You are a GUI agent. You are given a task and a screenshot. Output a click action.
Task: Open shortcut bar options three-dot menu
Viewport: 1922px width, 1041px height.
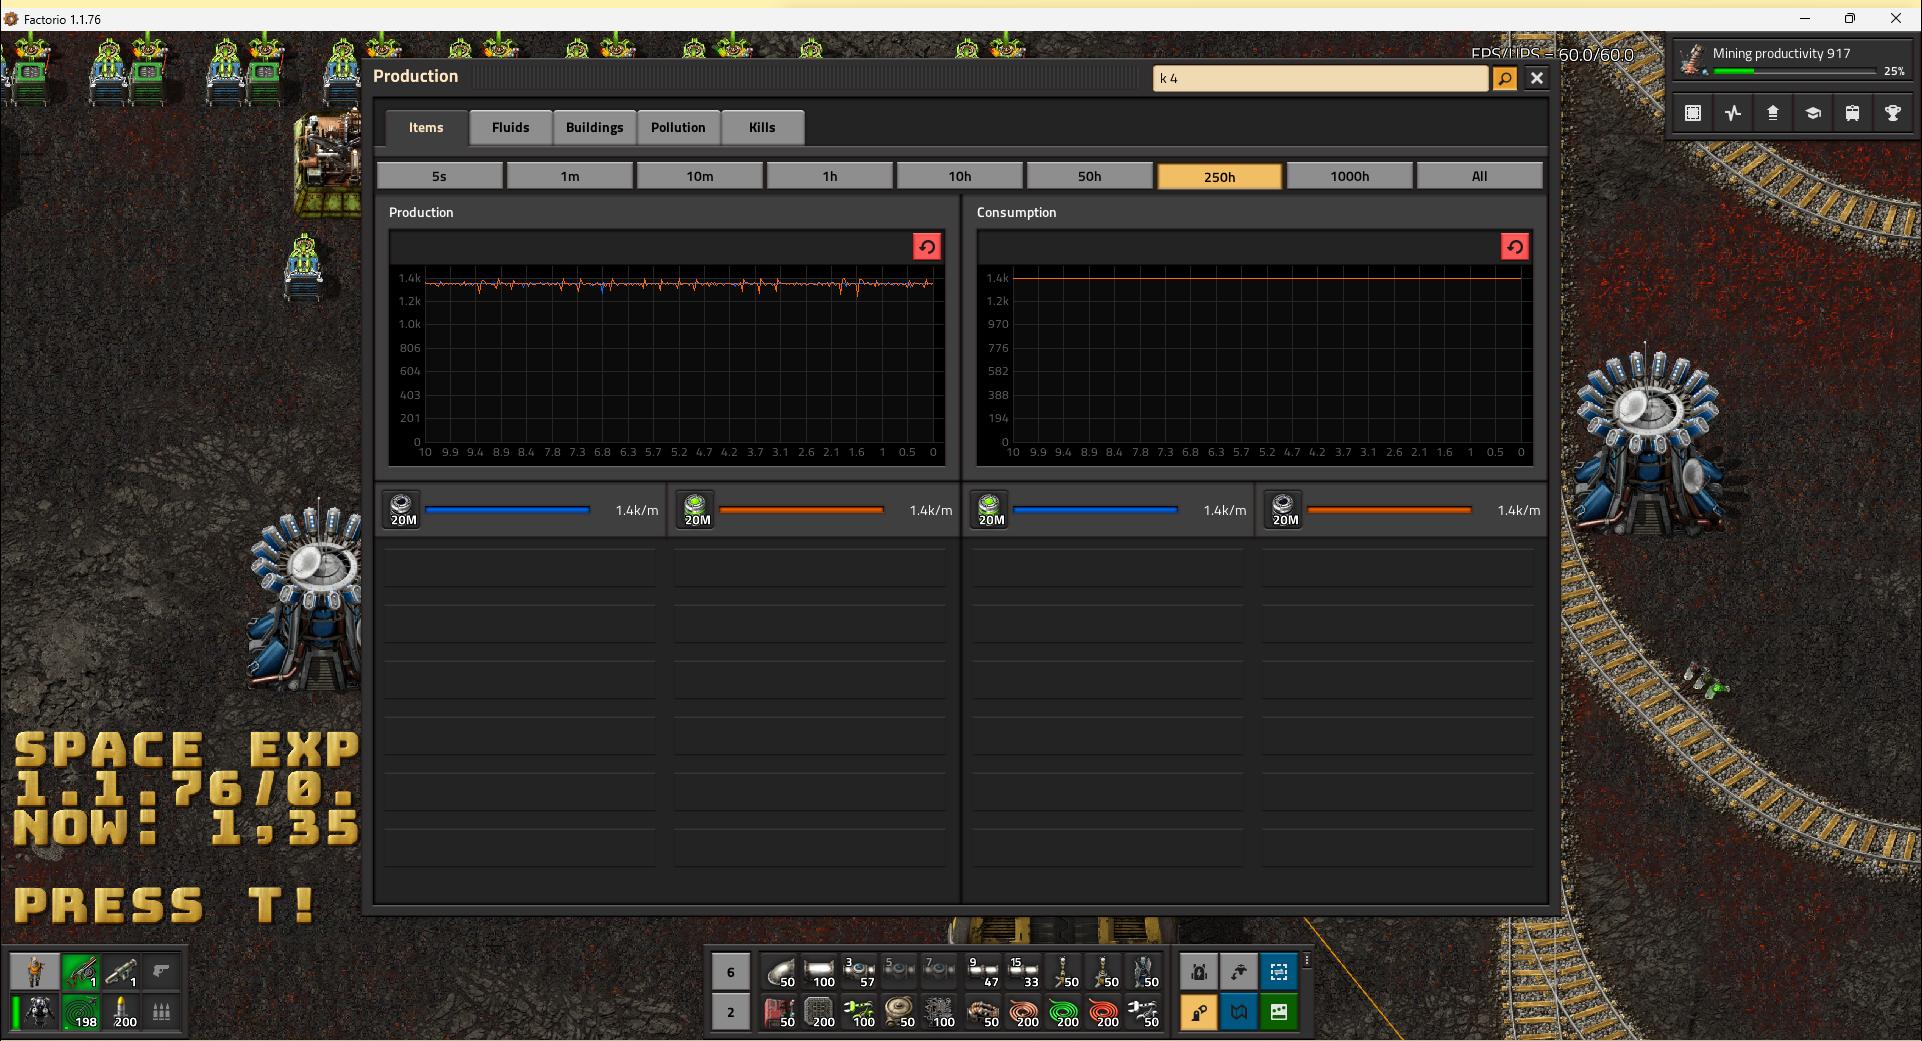pos(1306,960)
